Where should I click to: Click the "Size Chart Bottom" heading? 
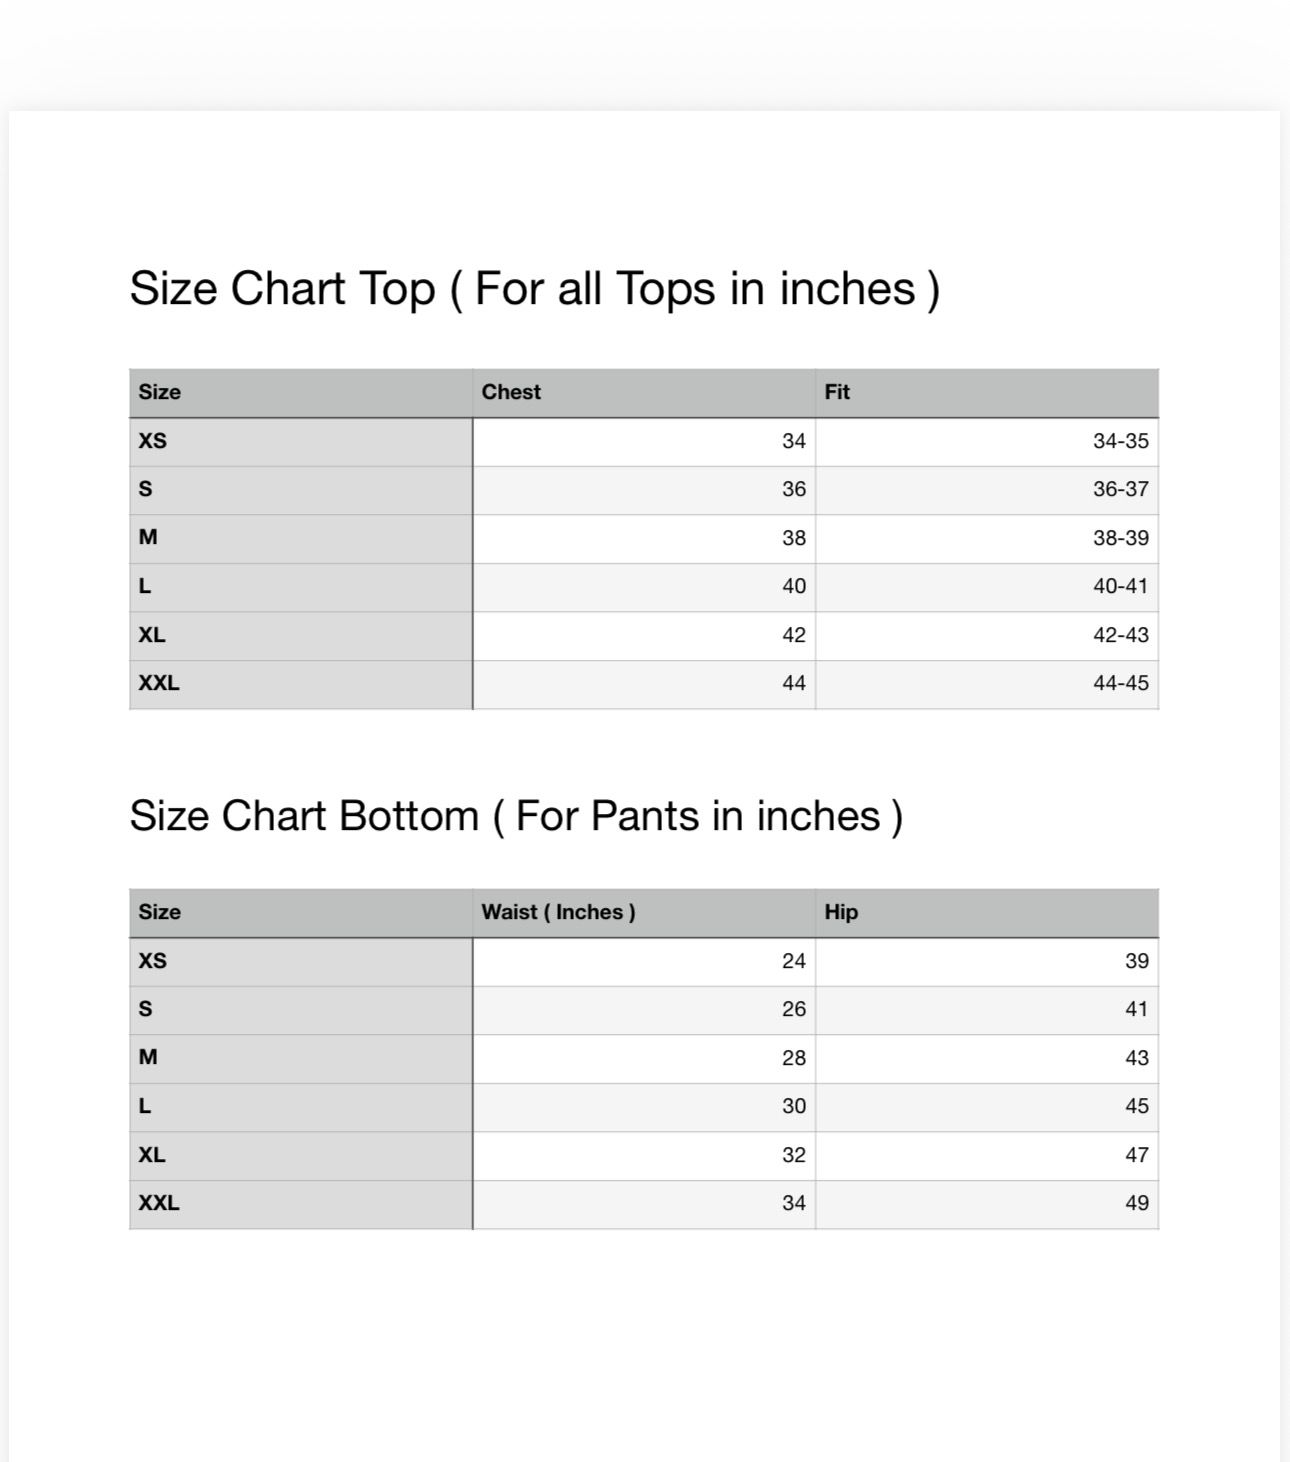[516, 816]
